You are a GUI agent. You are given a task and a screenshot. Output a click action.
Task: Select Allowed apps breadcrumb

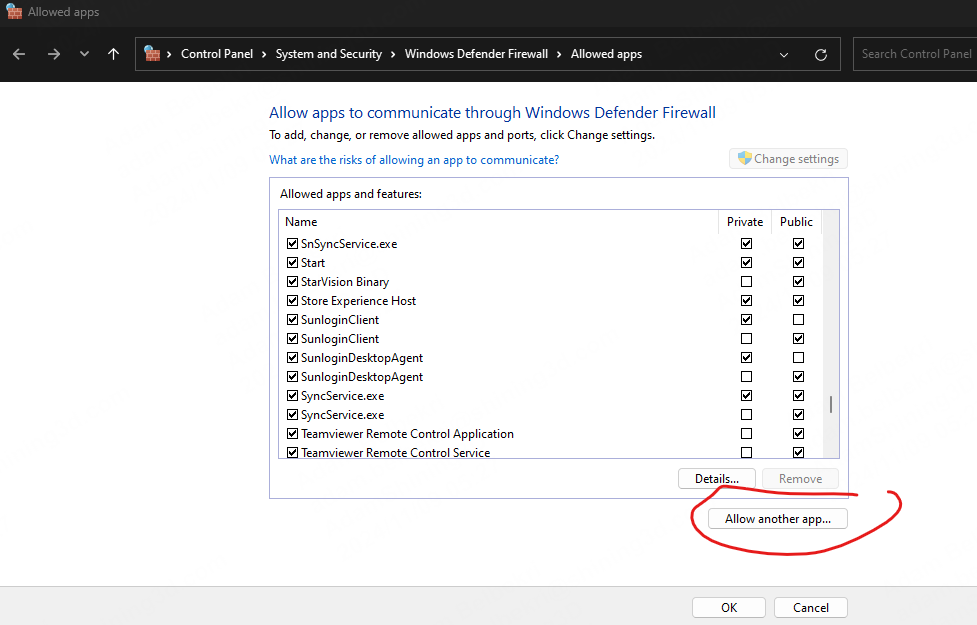pos(606,54)
